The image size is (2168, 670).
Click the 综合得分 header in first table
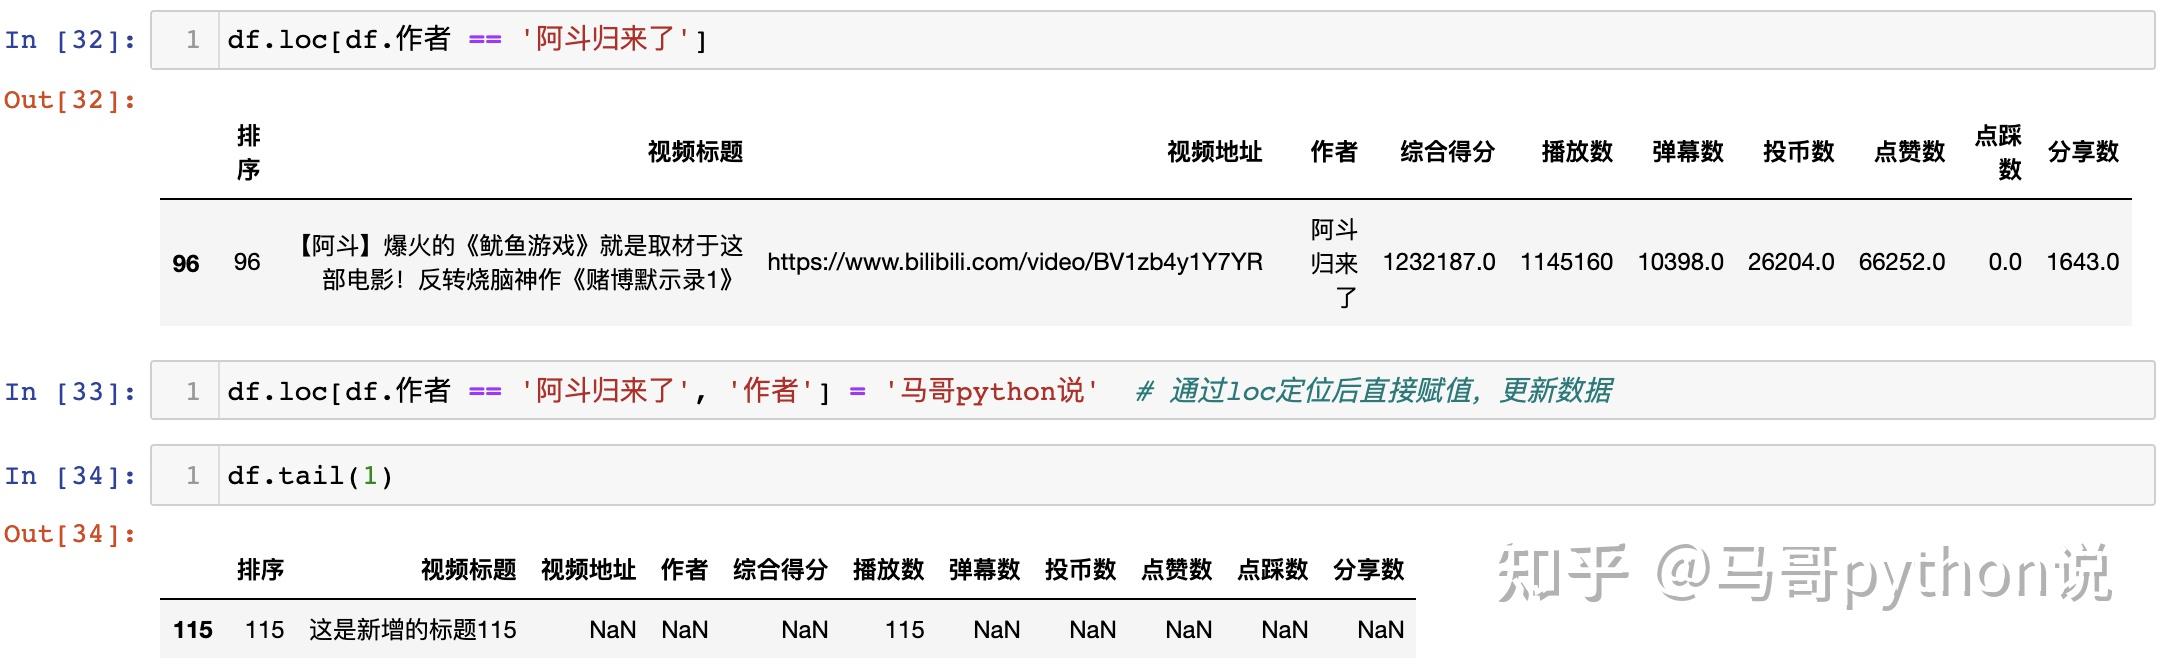[x=1447, y=152]
